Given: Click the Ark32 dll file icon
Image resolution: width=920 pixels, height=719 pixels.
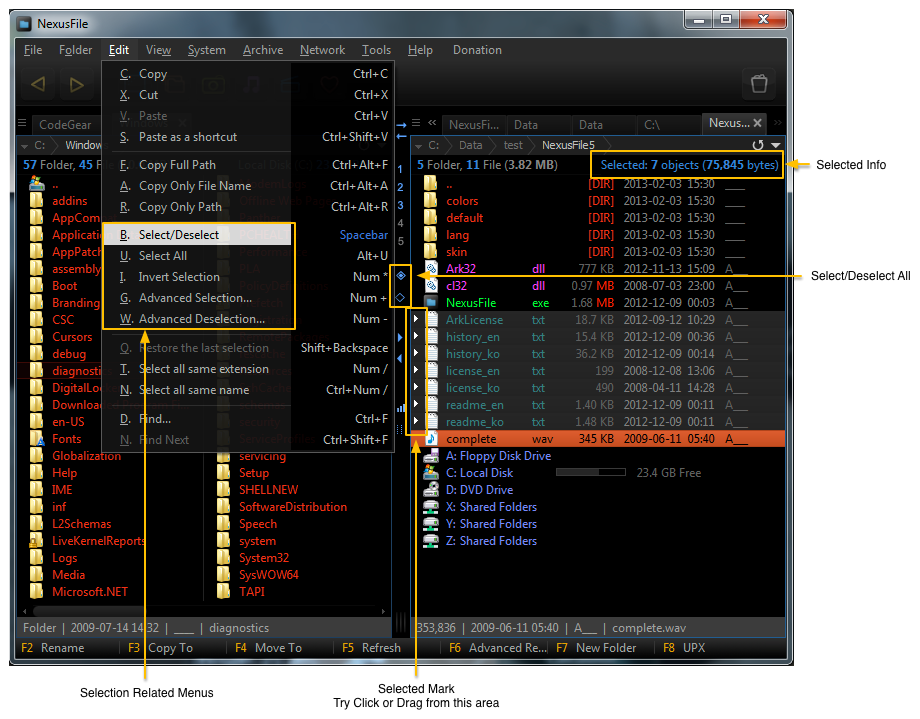Looking at the screenshot, I should point(431,268).
